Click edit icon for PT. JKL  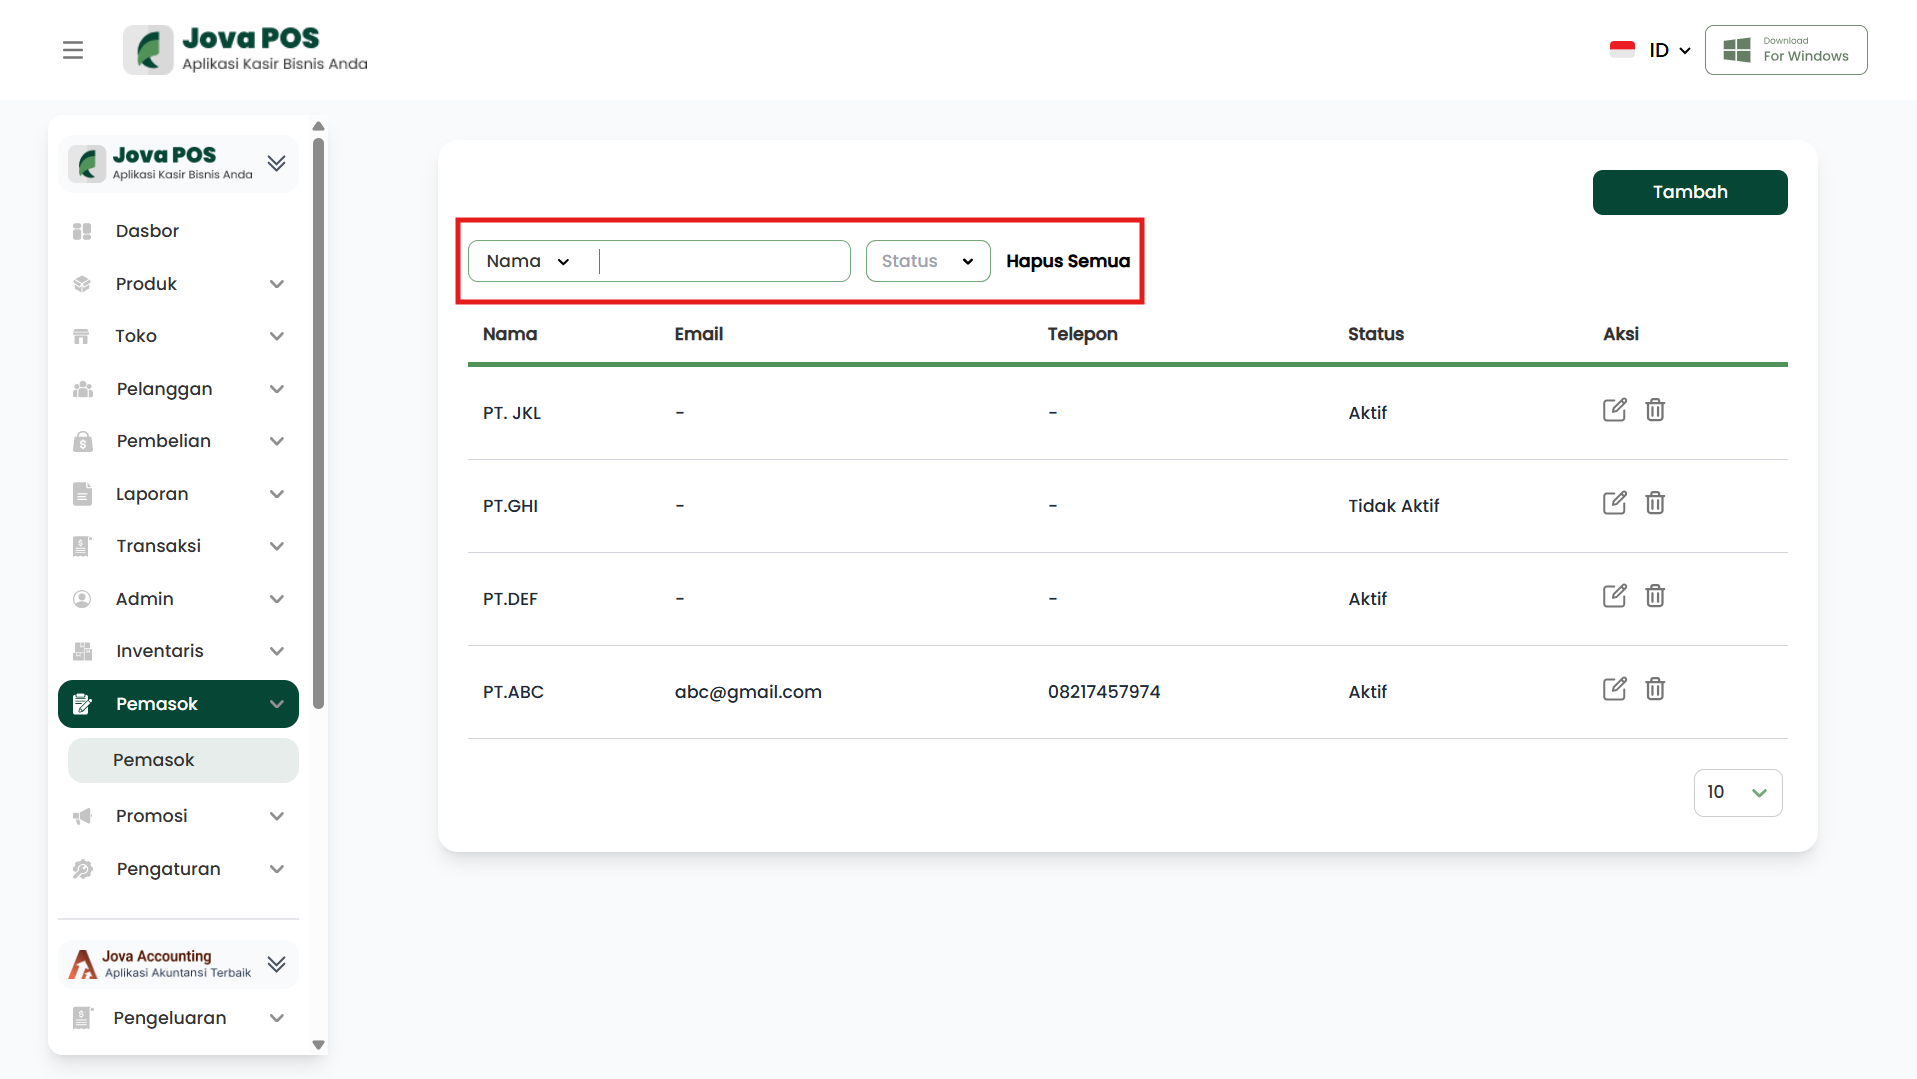tap(1614, 410)
